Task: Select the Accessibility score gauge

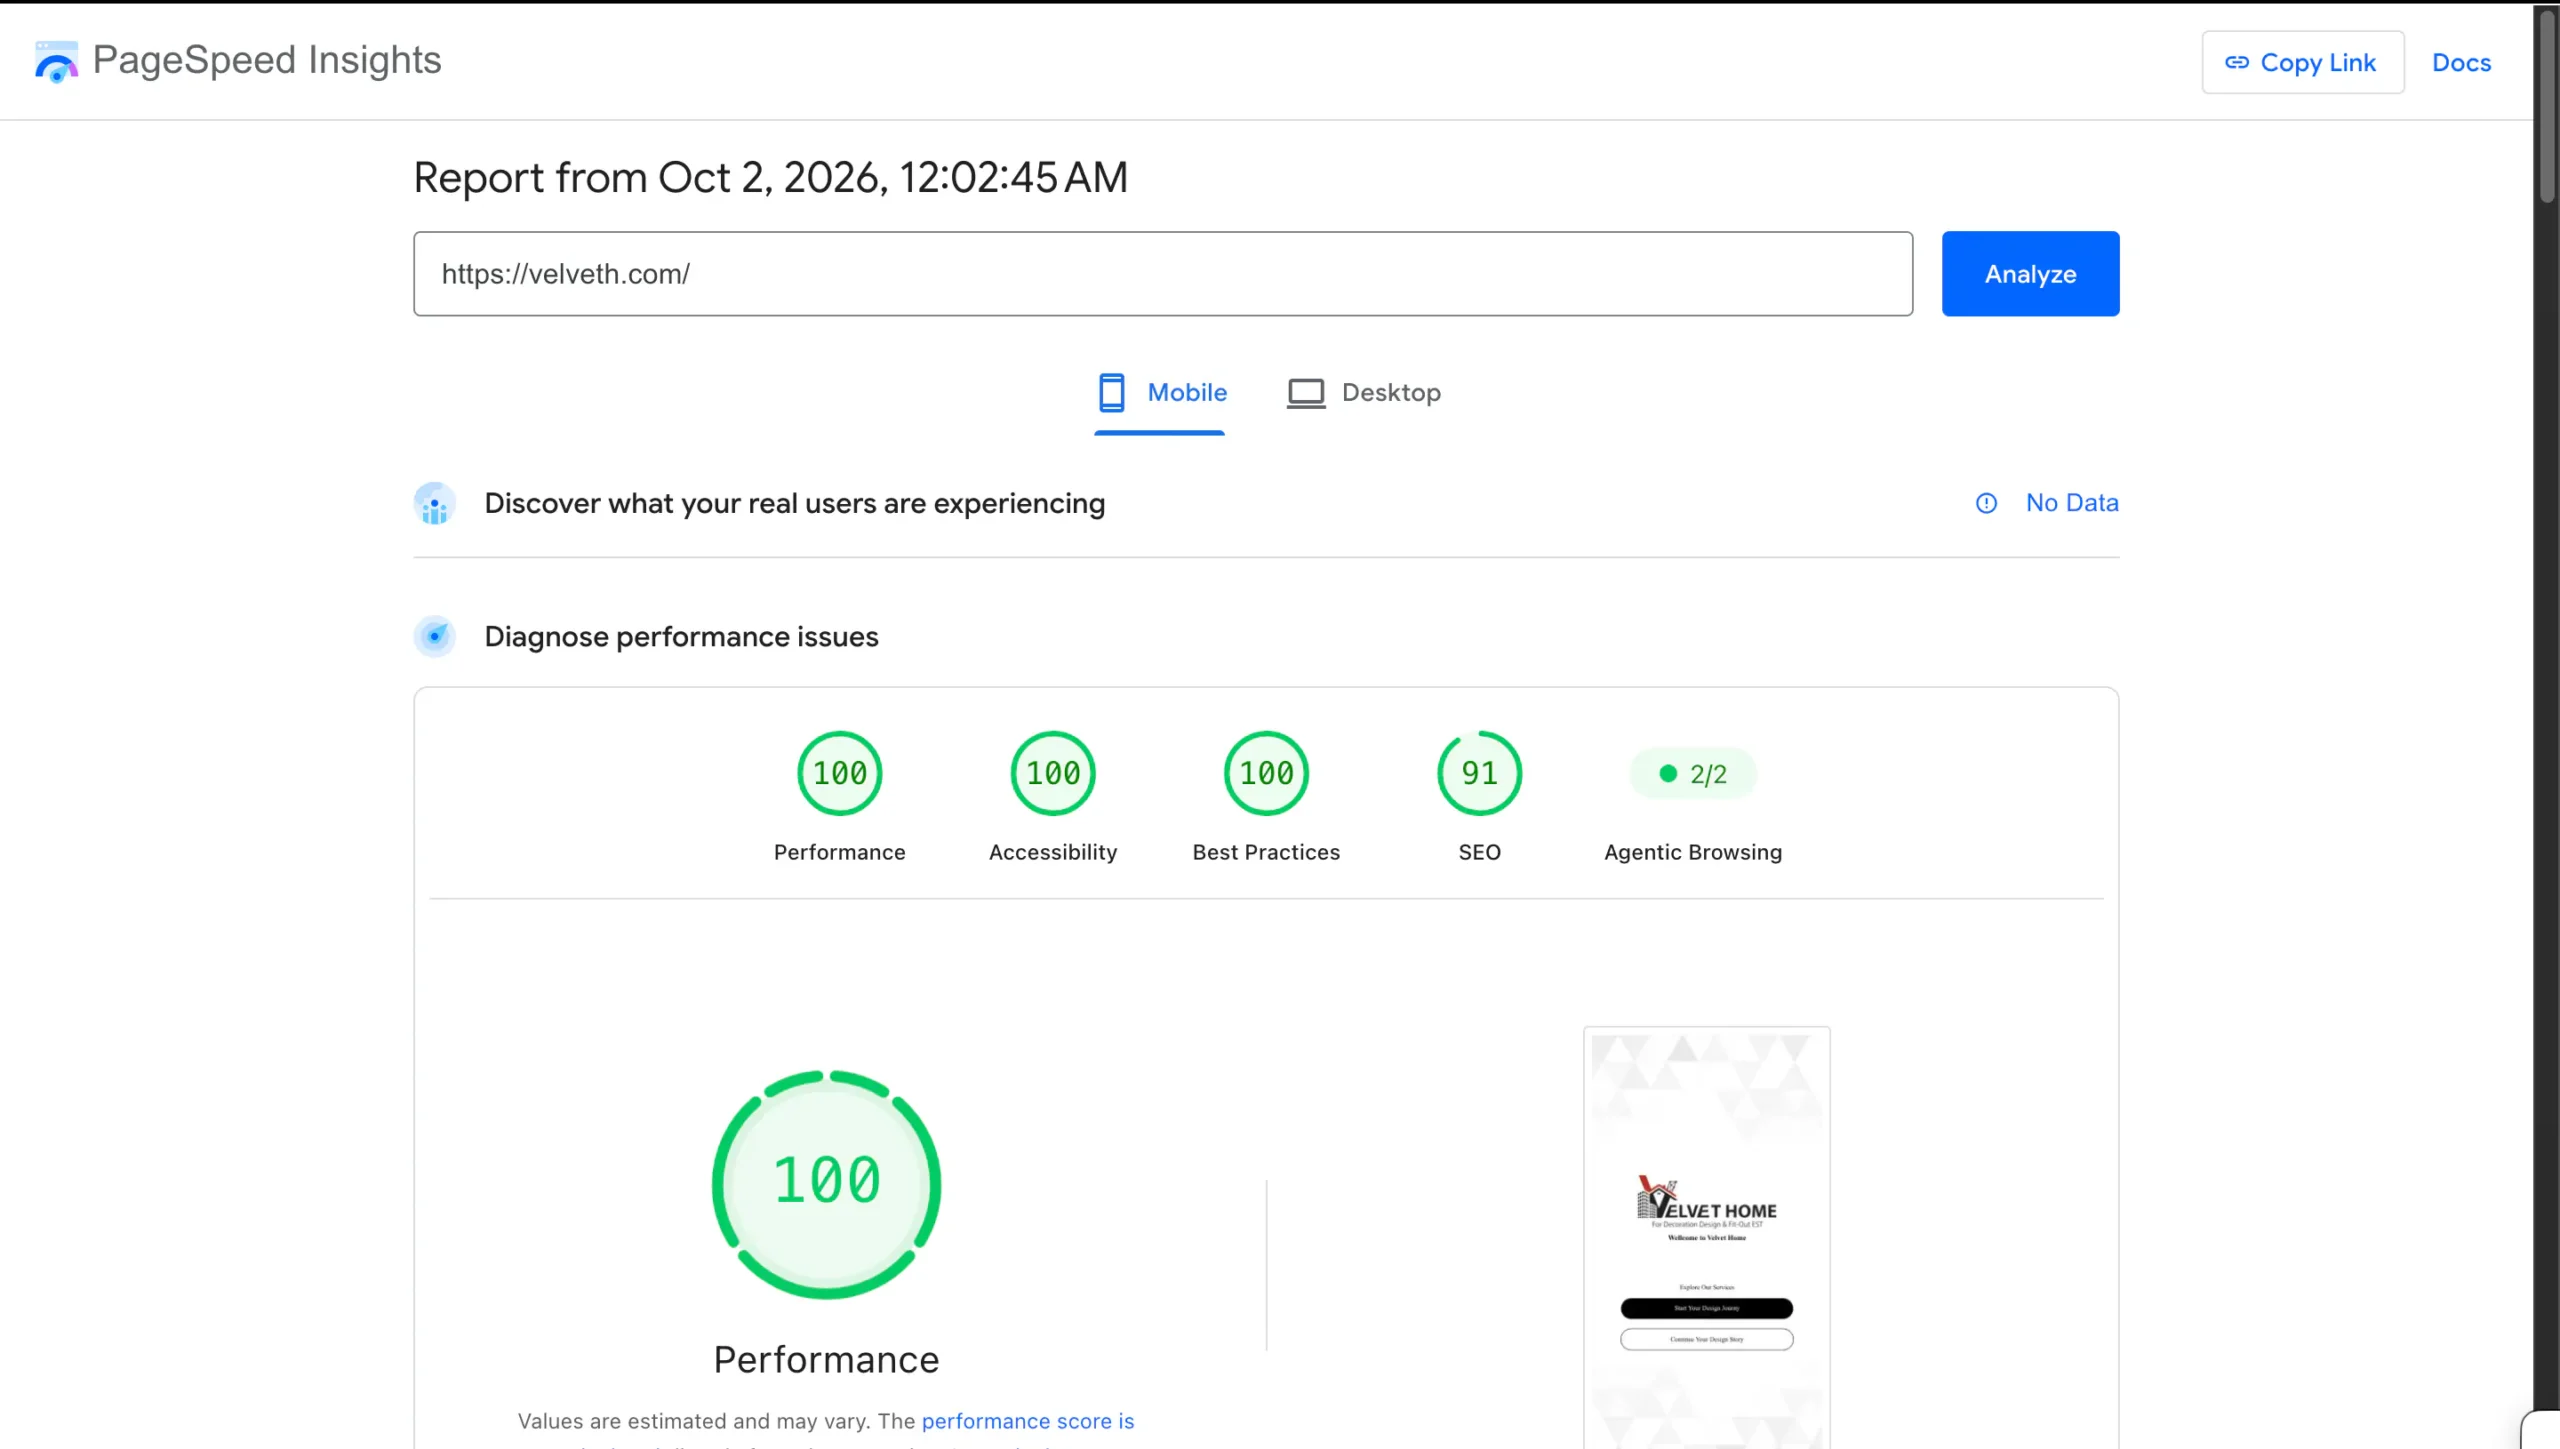Action: click(1053, 773)
